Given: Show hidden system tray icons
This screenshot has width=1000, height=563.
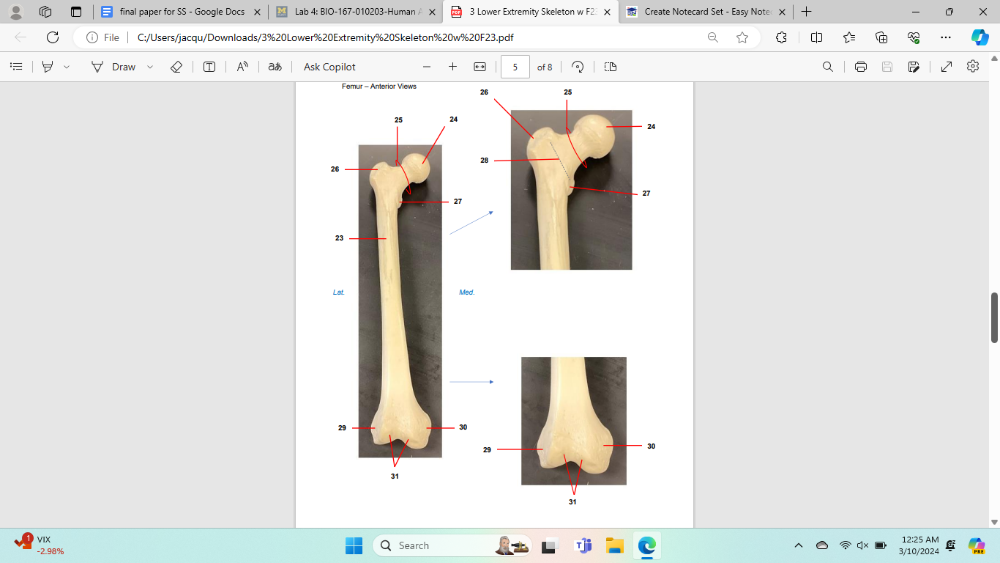Looking at the screenshot, I should click(x=798, y=545).
